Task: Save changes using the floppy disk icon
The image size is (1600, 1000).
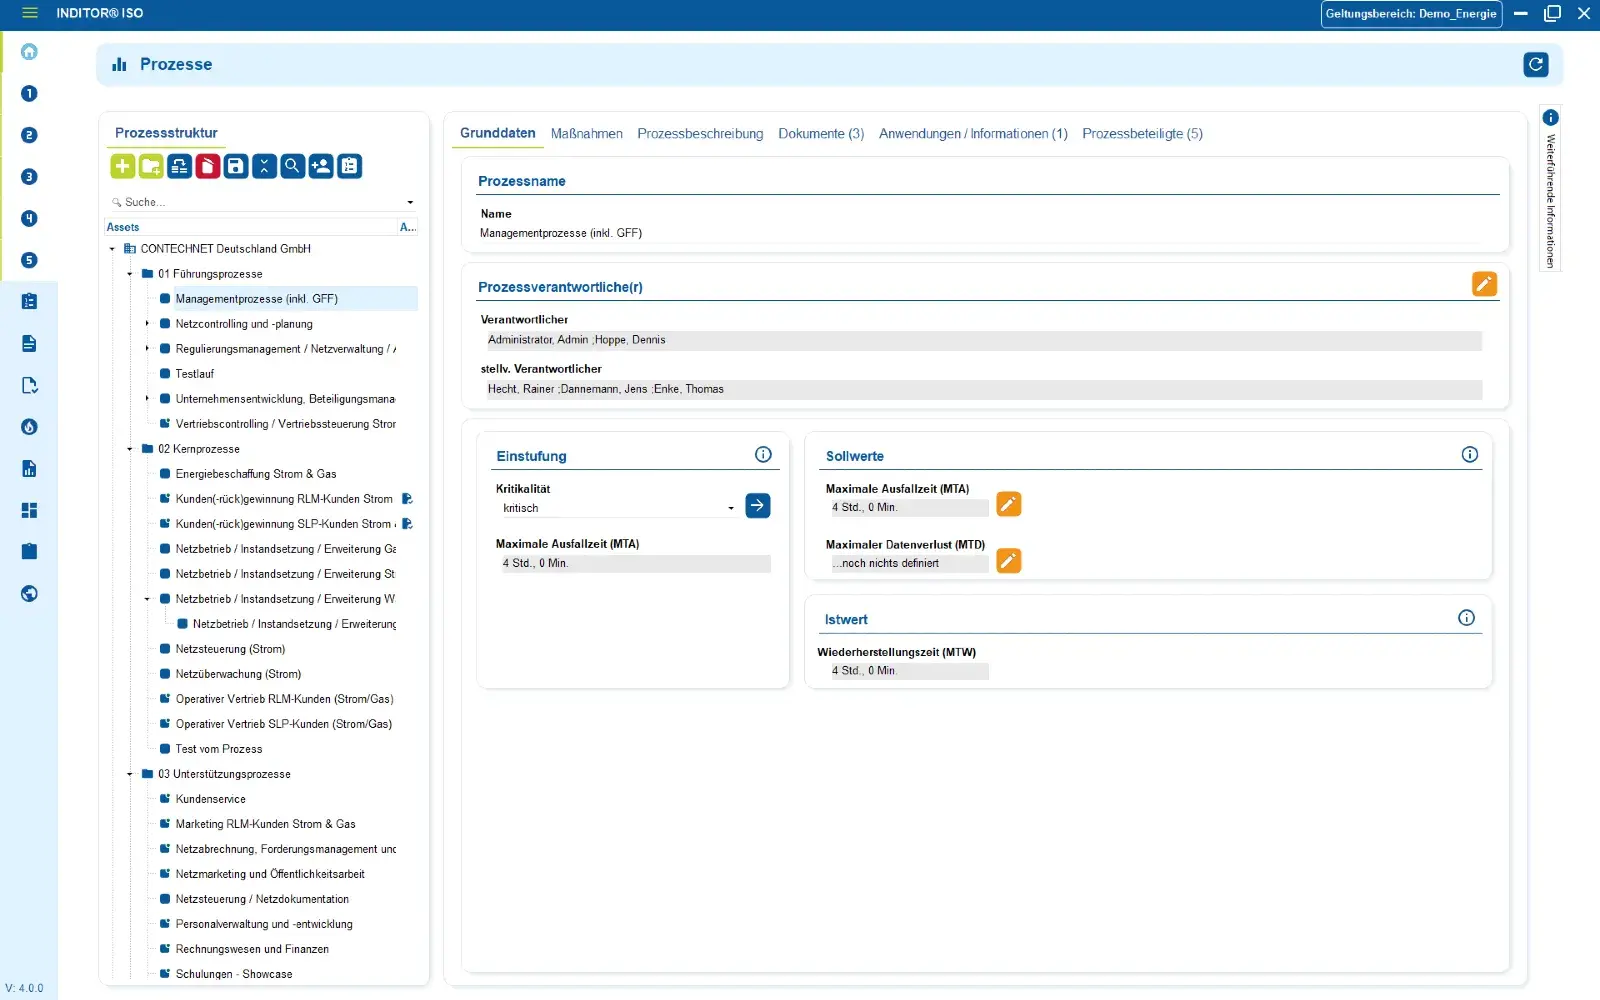Action: (x=236, y=166)
